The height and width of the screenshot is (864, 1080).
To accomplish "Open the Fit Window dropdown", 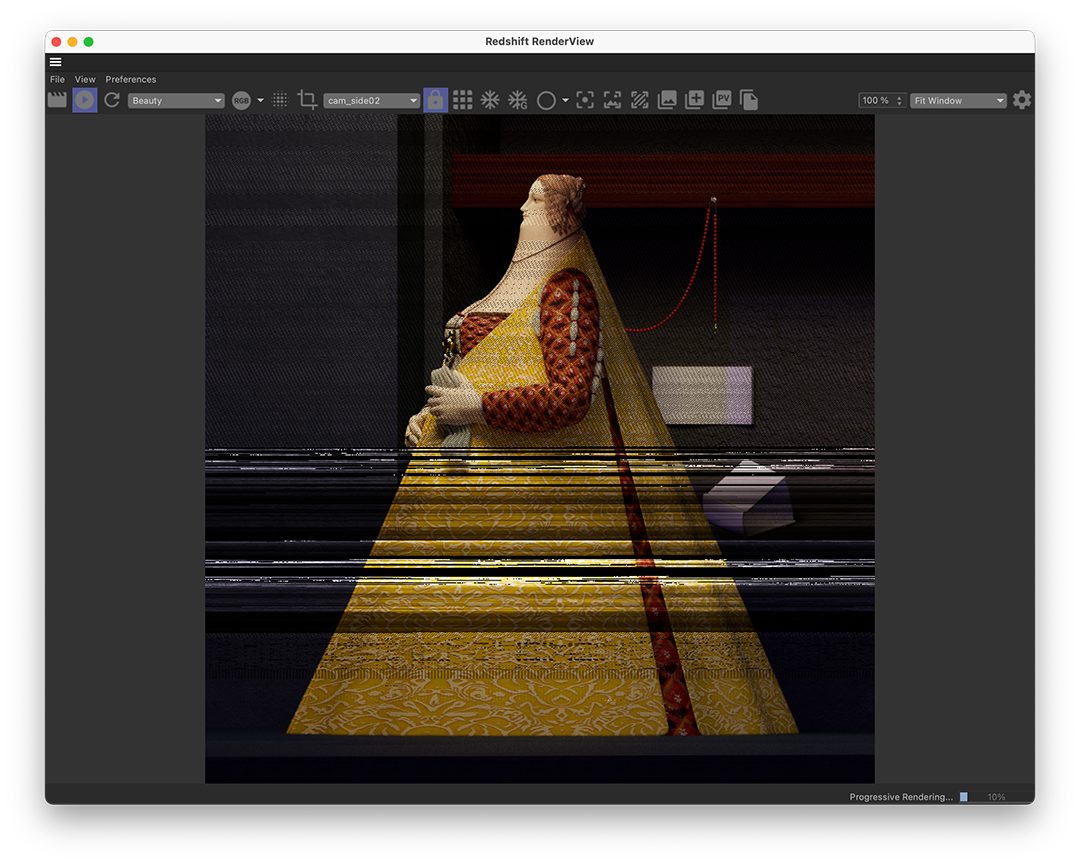I will (x=958, y=101).
